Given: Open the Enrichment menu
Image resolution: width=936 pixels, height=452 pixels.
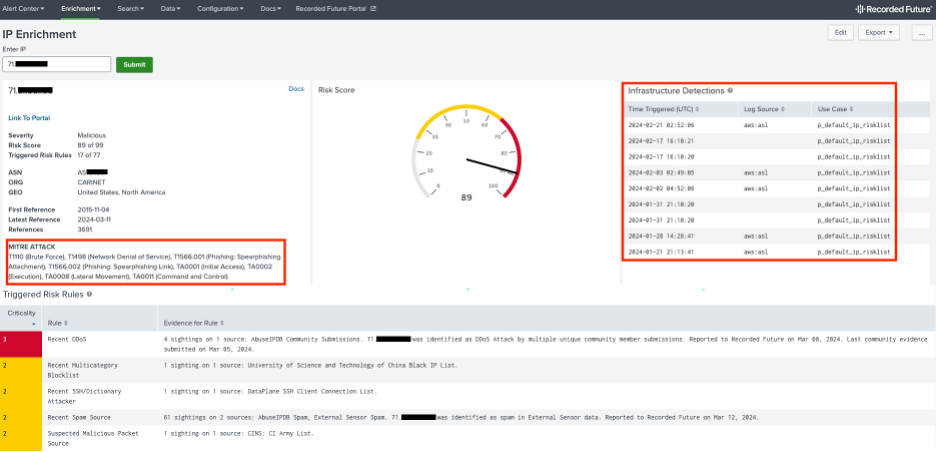Looking at the screenshot, I should [x=81, y=9].
